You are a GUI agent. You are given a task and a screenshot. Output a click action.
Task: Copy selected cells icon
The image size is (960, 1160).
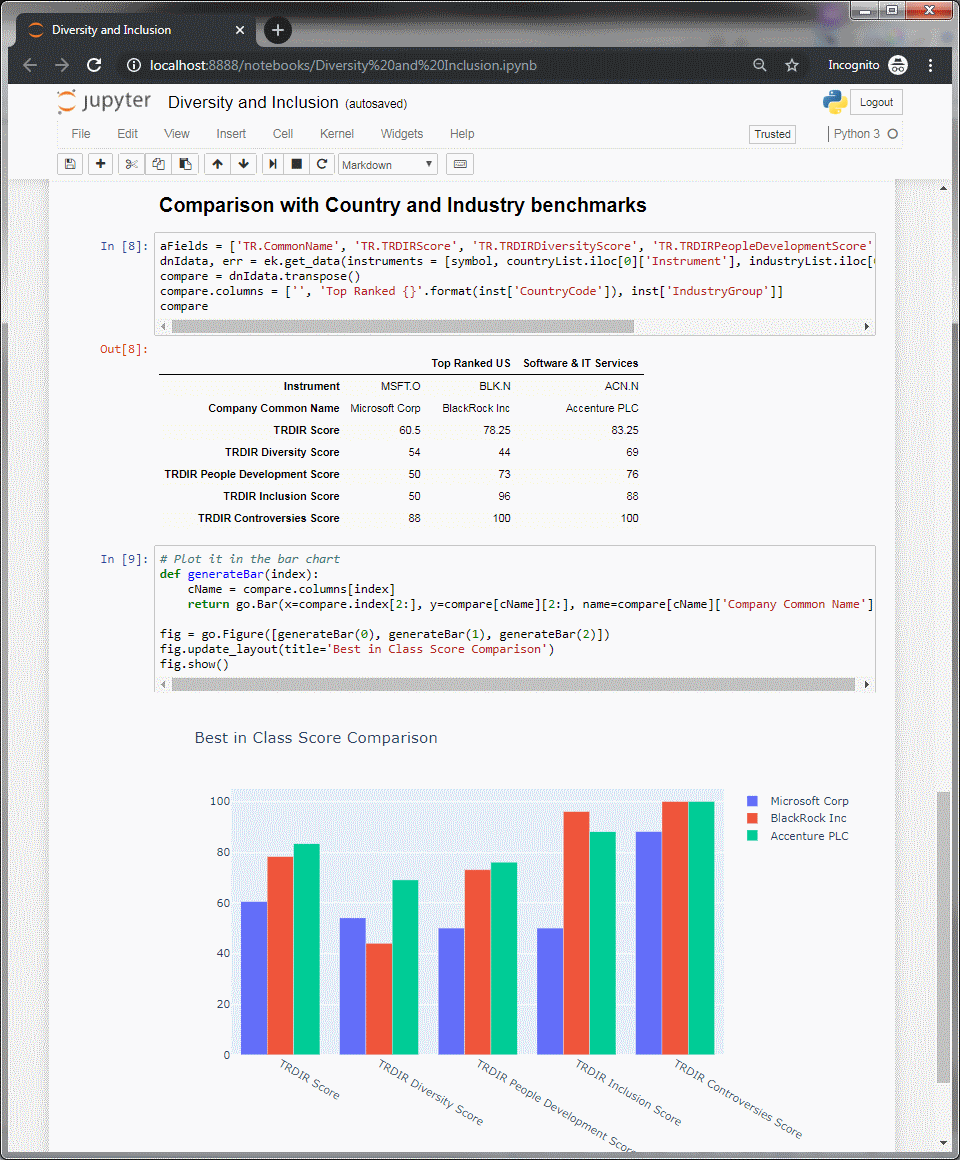158,164
